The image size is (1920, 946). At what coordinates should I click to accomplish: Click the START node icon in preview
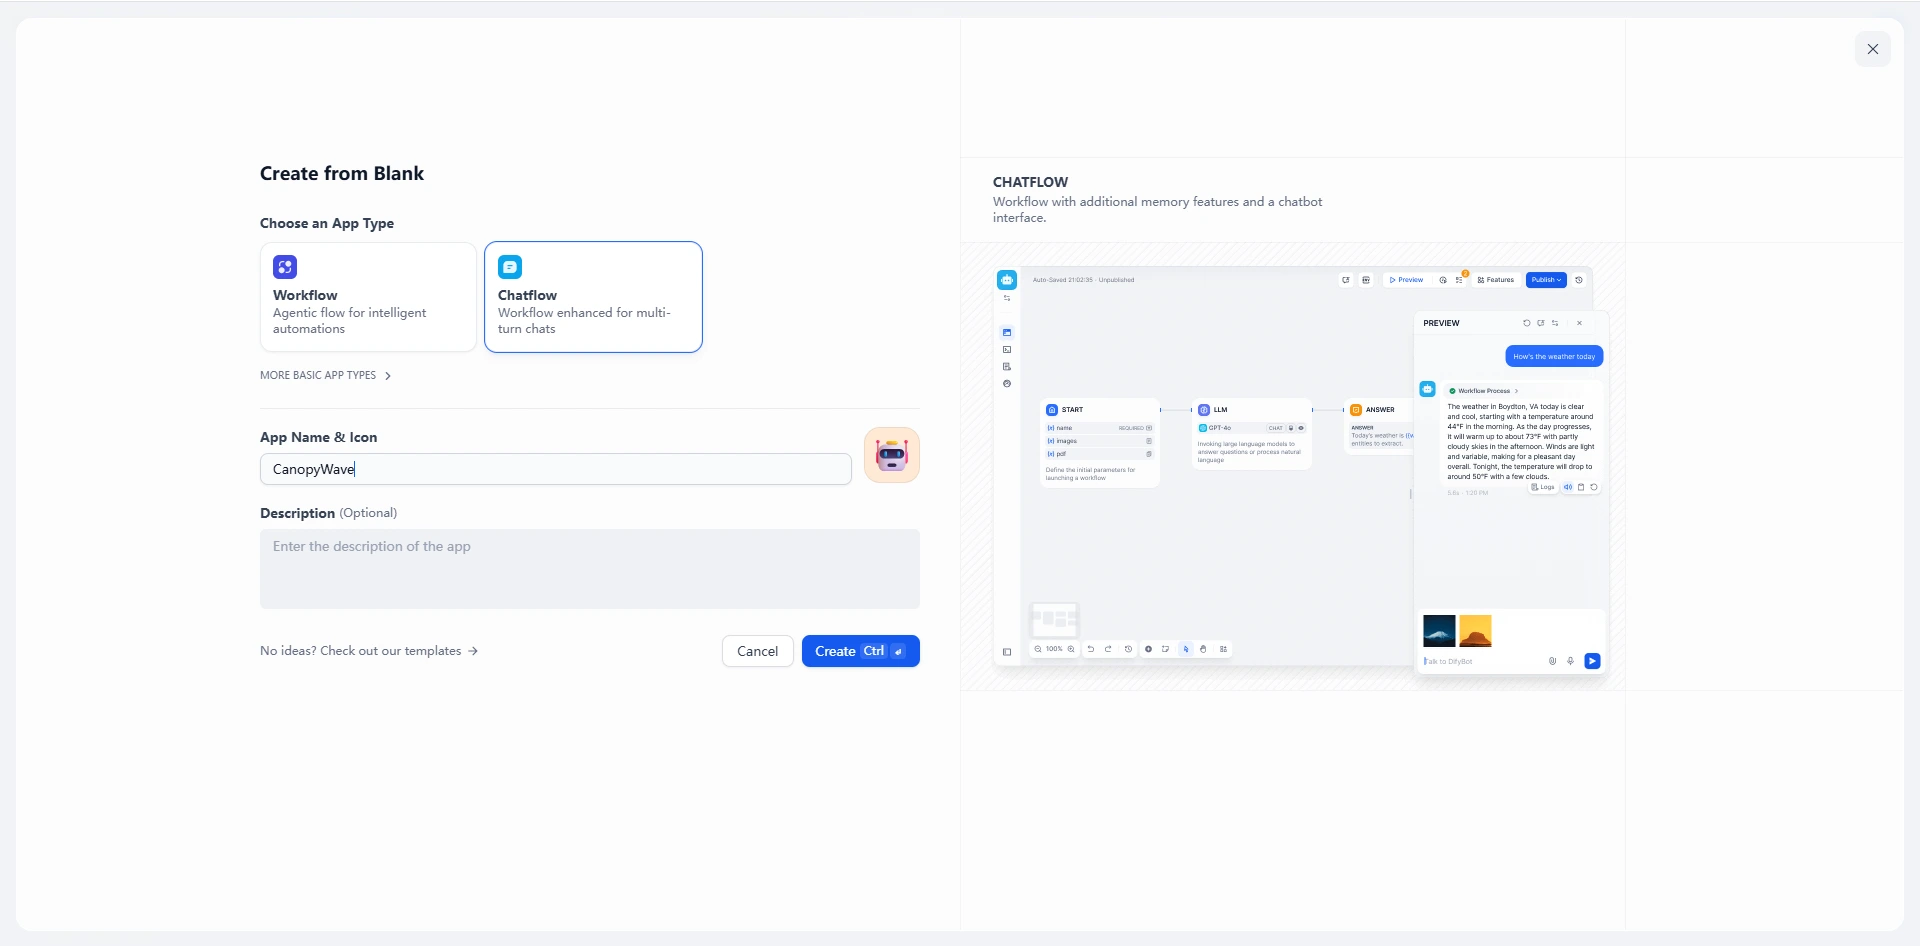pyautogui.click(x=1052, y=410)
